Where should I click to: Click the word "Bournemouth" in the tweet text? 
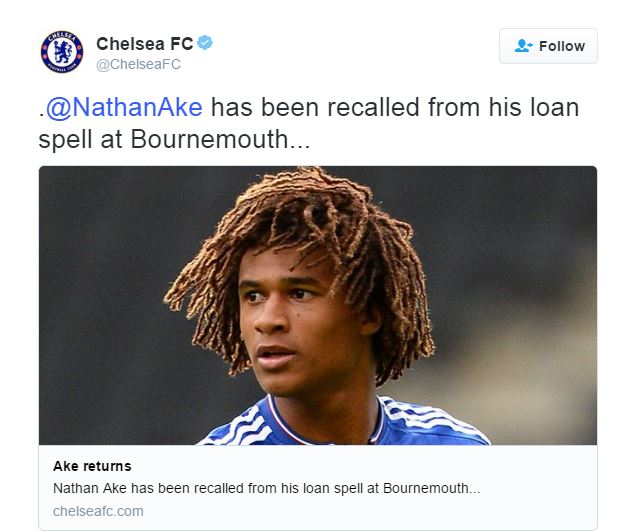[209, 139]
